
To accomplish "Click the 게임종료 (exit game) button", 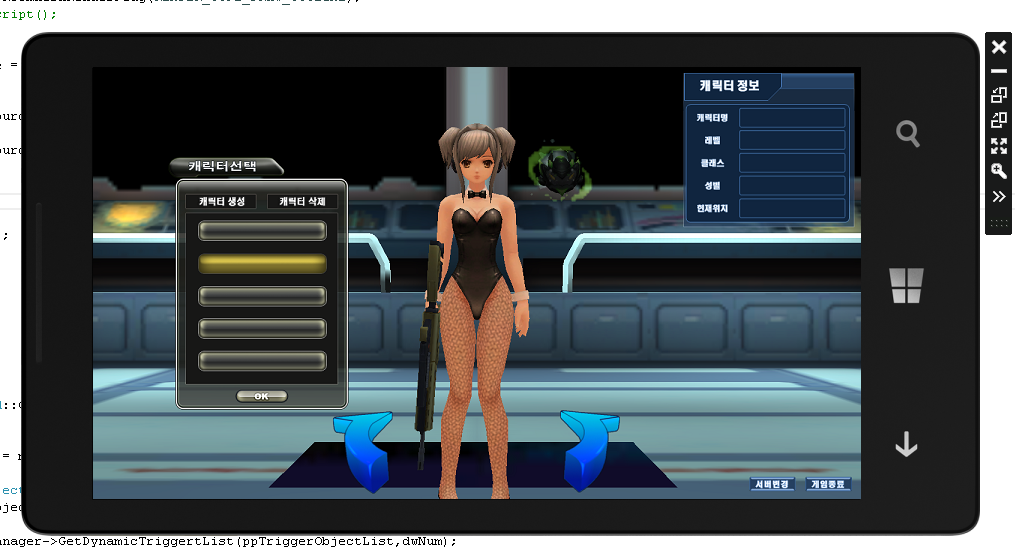I will point(828,484).
